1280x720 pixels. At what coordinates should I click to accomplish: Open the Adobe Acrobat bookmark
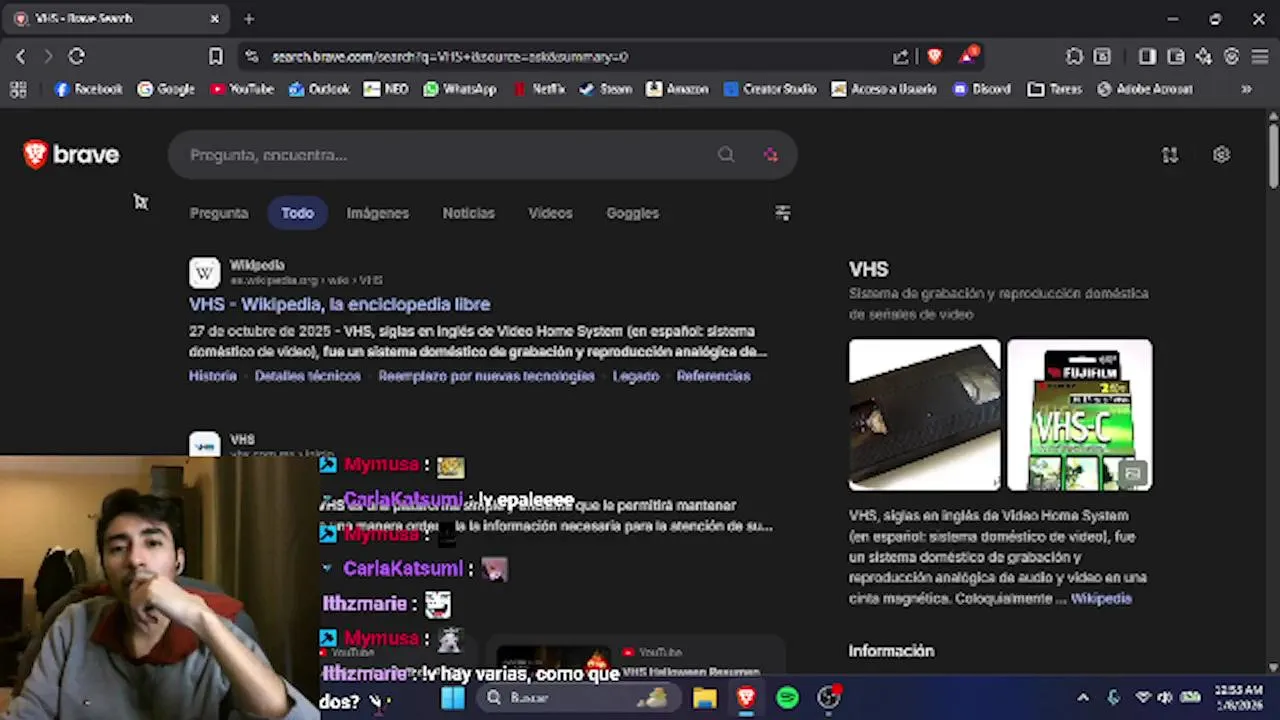click(x=1145, y=89)
